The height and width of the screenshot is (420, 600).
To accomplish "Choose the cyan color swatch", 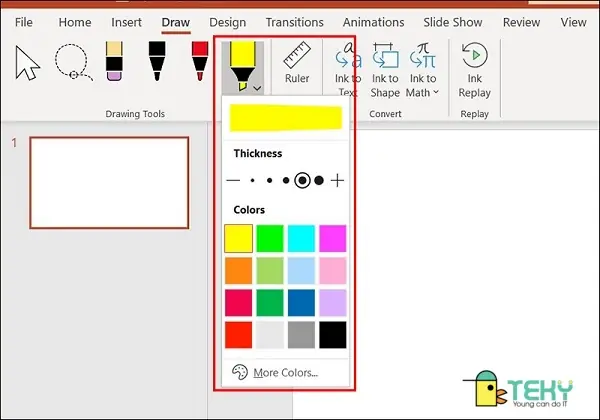I will [301, 239].
